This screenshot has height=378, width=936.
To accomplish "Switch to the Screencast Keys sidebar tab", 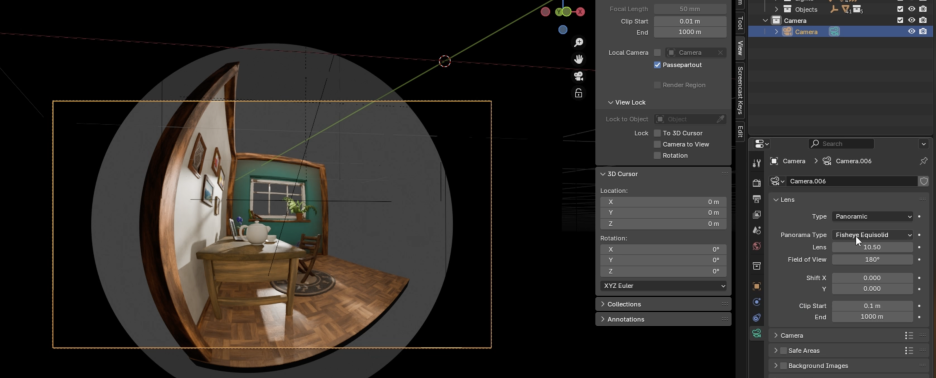I will (740, 90).
